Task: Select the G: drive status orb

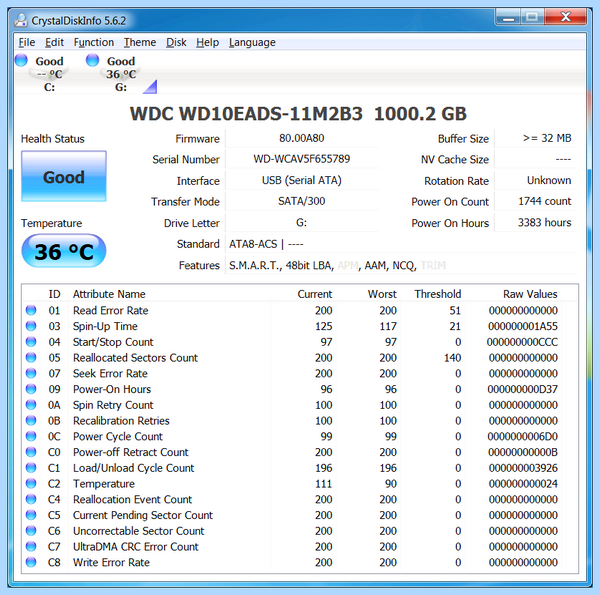Action: coord(92,60)
